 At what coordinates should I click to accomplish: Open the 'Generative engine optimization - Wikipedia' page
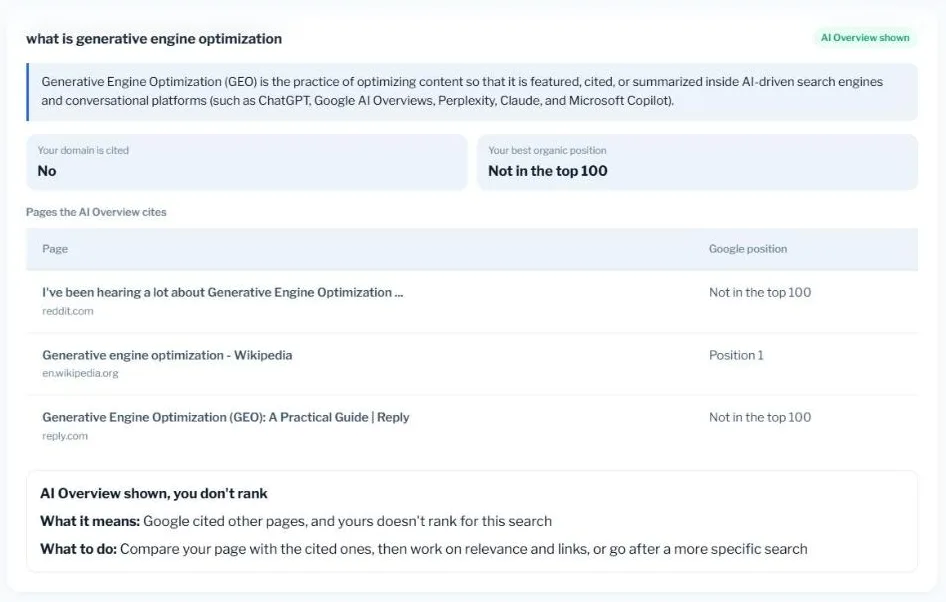pos(167,355)
